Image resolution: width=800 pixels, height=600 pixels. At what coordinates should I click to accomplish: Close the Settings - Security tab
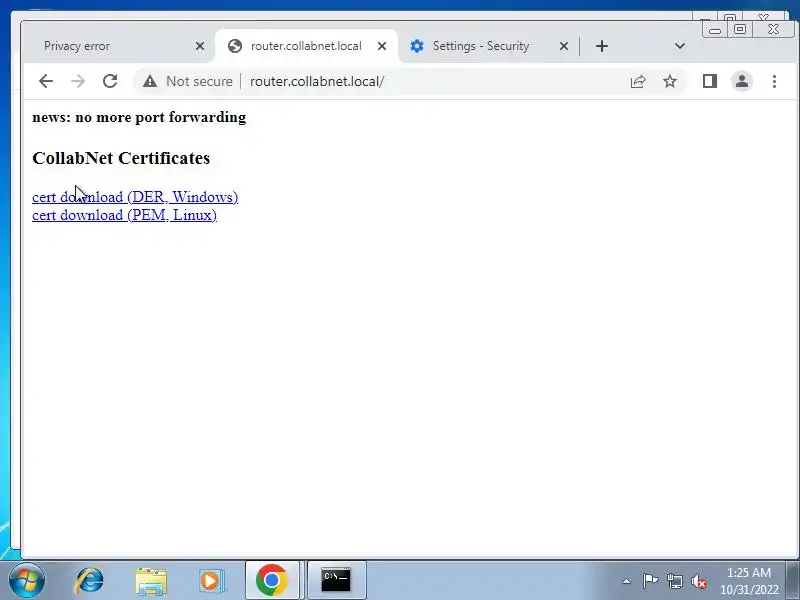(564, 46)
